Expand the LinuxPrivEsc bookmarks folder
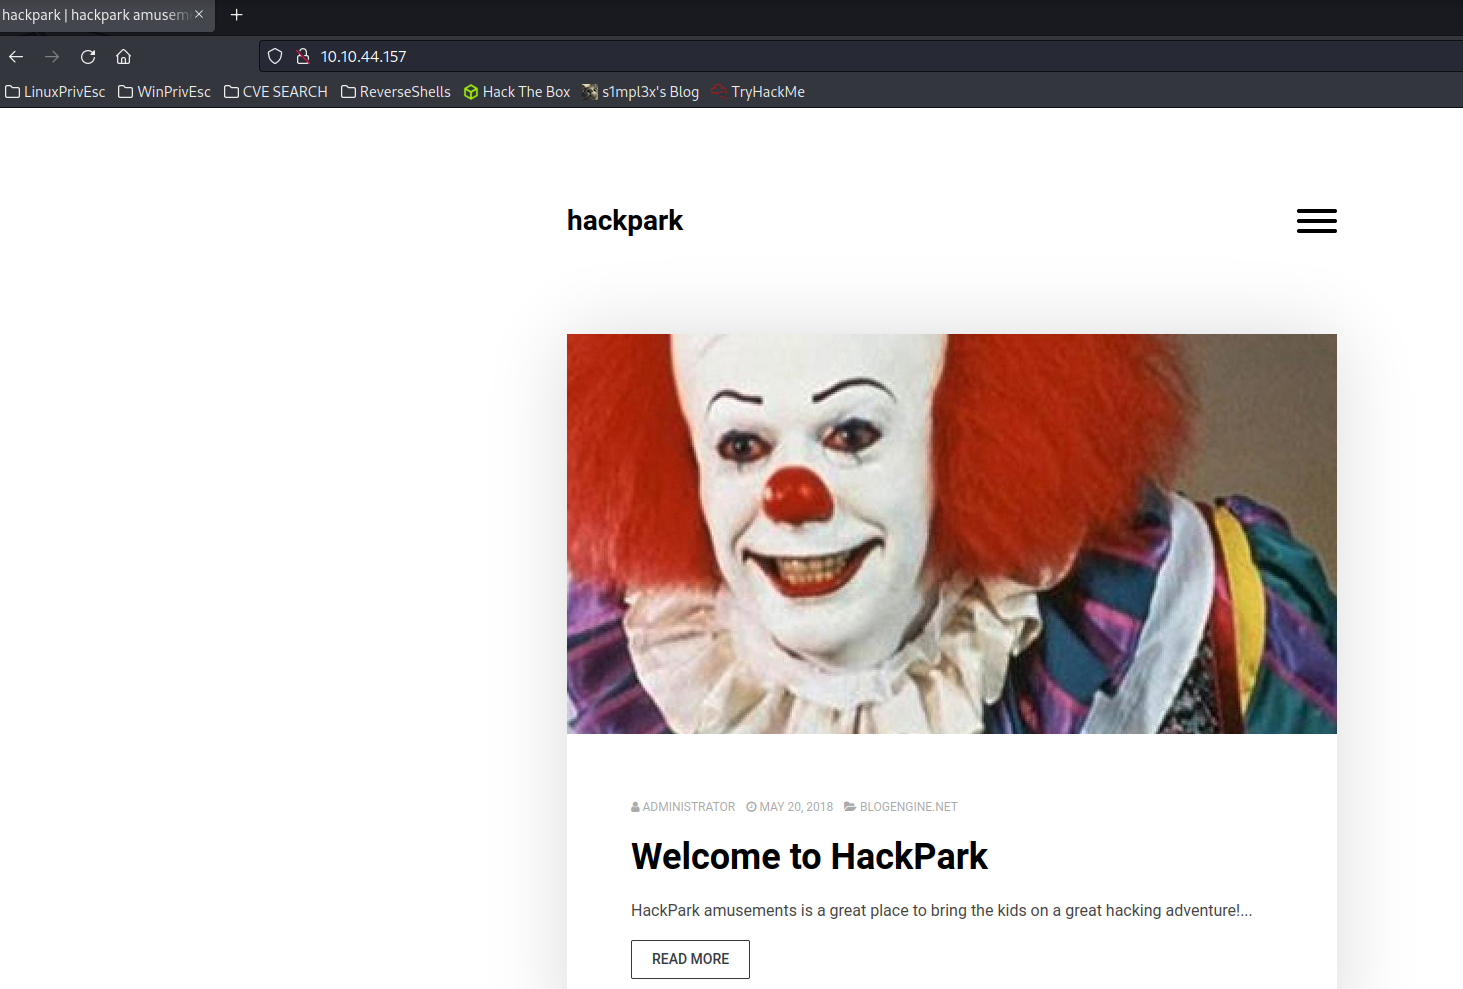The image size is (1463, 989). click(55, 92)
